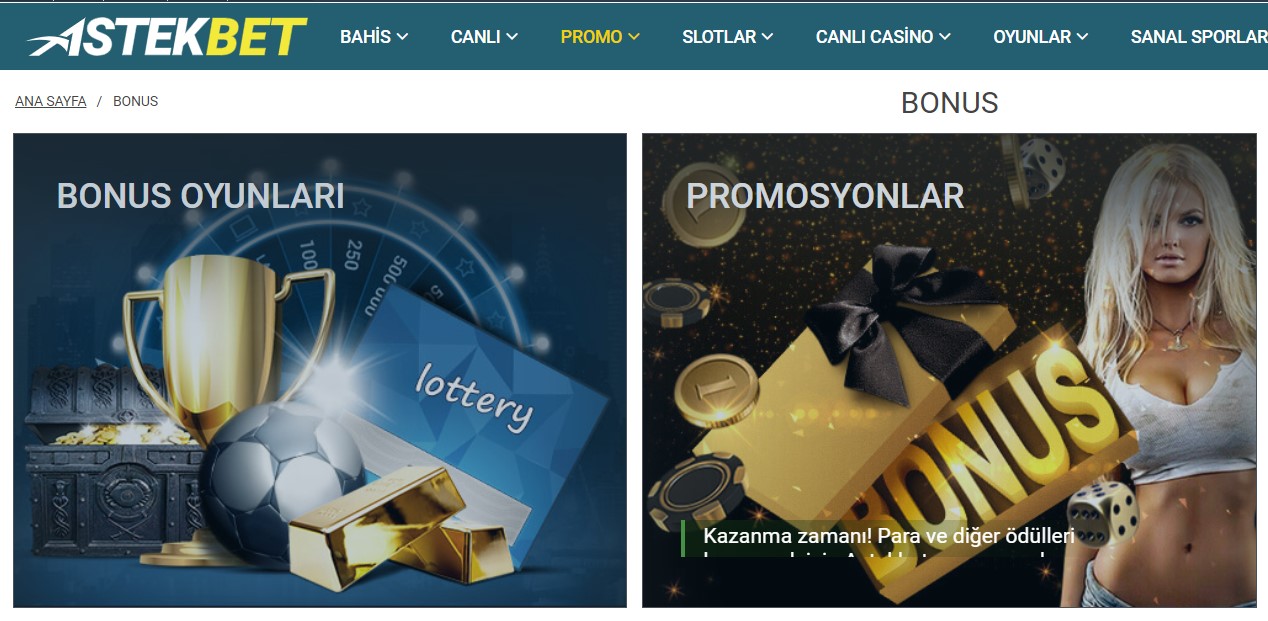Click the AstekBet logo

tap(167, 37)
